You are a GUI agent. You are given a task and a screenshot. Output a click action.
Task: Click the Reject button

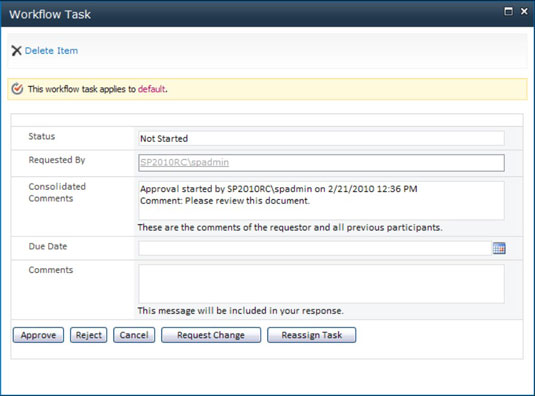point(89,335)
